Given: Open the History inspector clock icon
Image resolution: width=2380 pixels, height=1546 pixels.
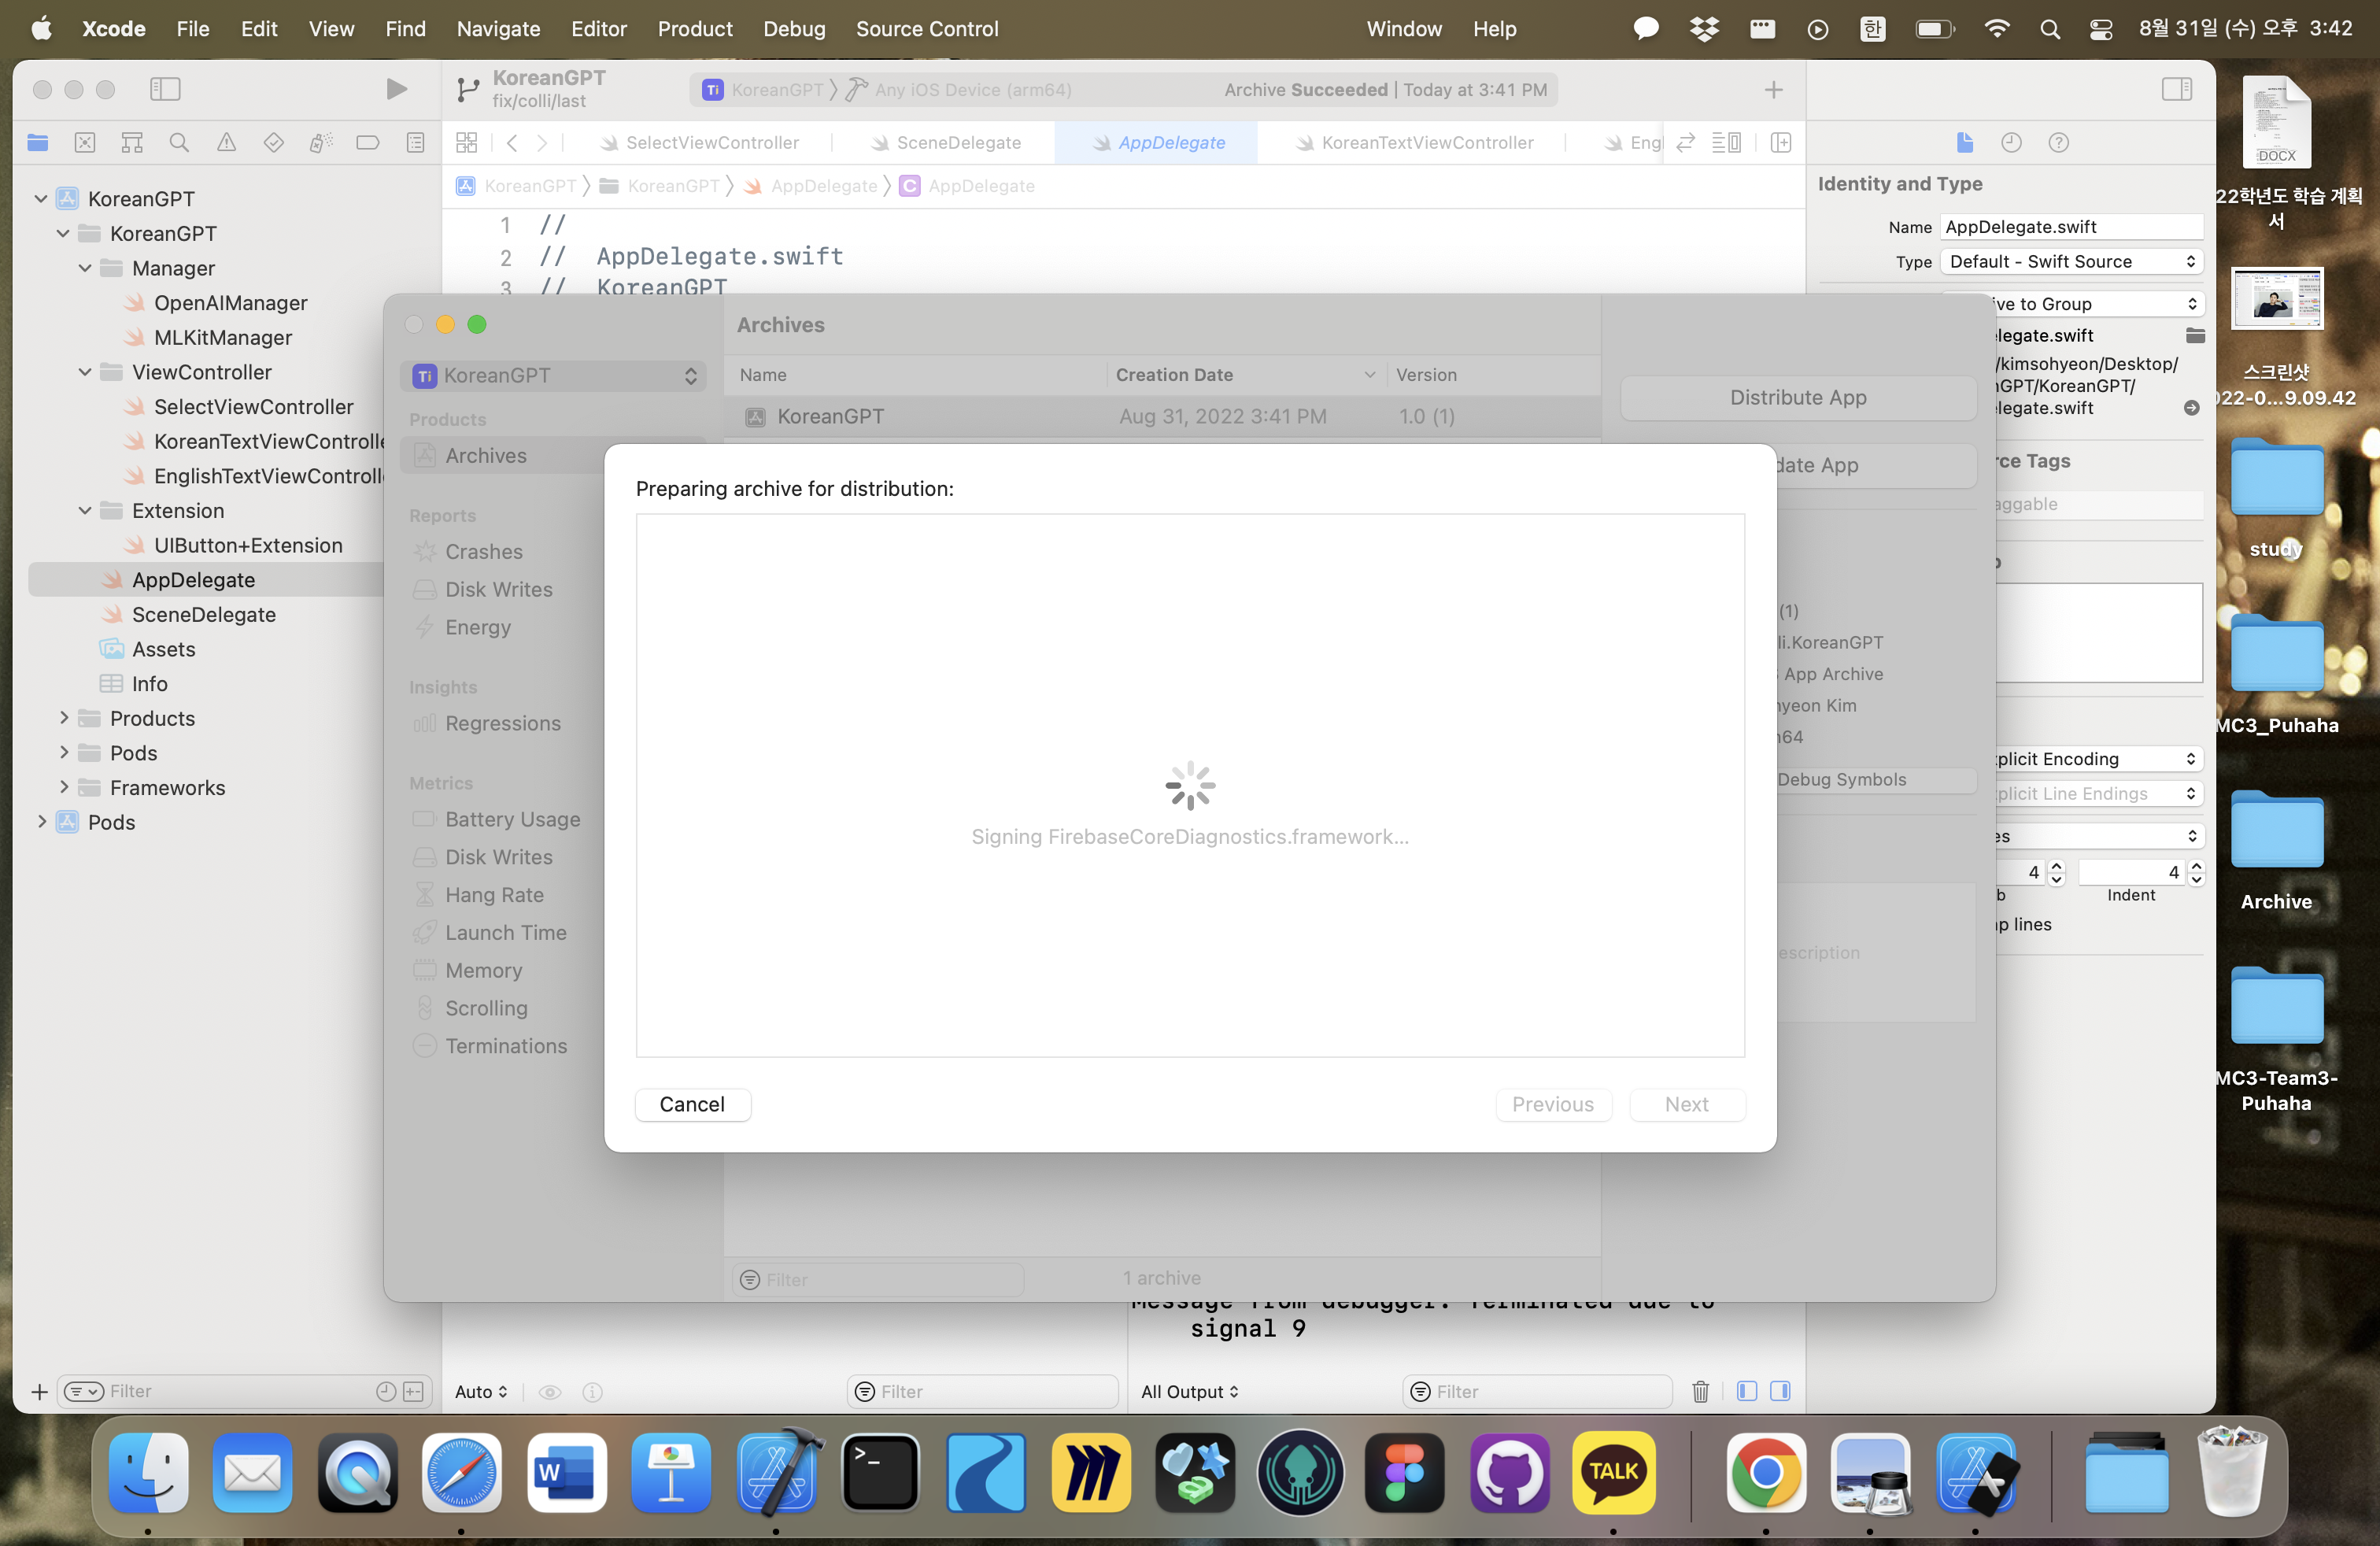Looking at the screenshot, I should pos(2012,142).
